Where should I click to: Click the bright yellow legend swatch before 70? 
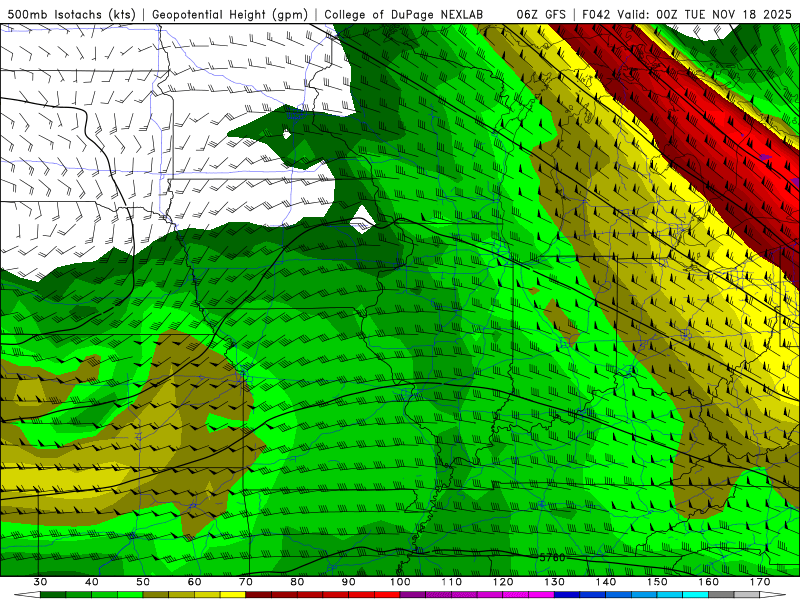[233, 595]
